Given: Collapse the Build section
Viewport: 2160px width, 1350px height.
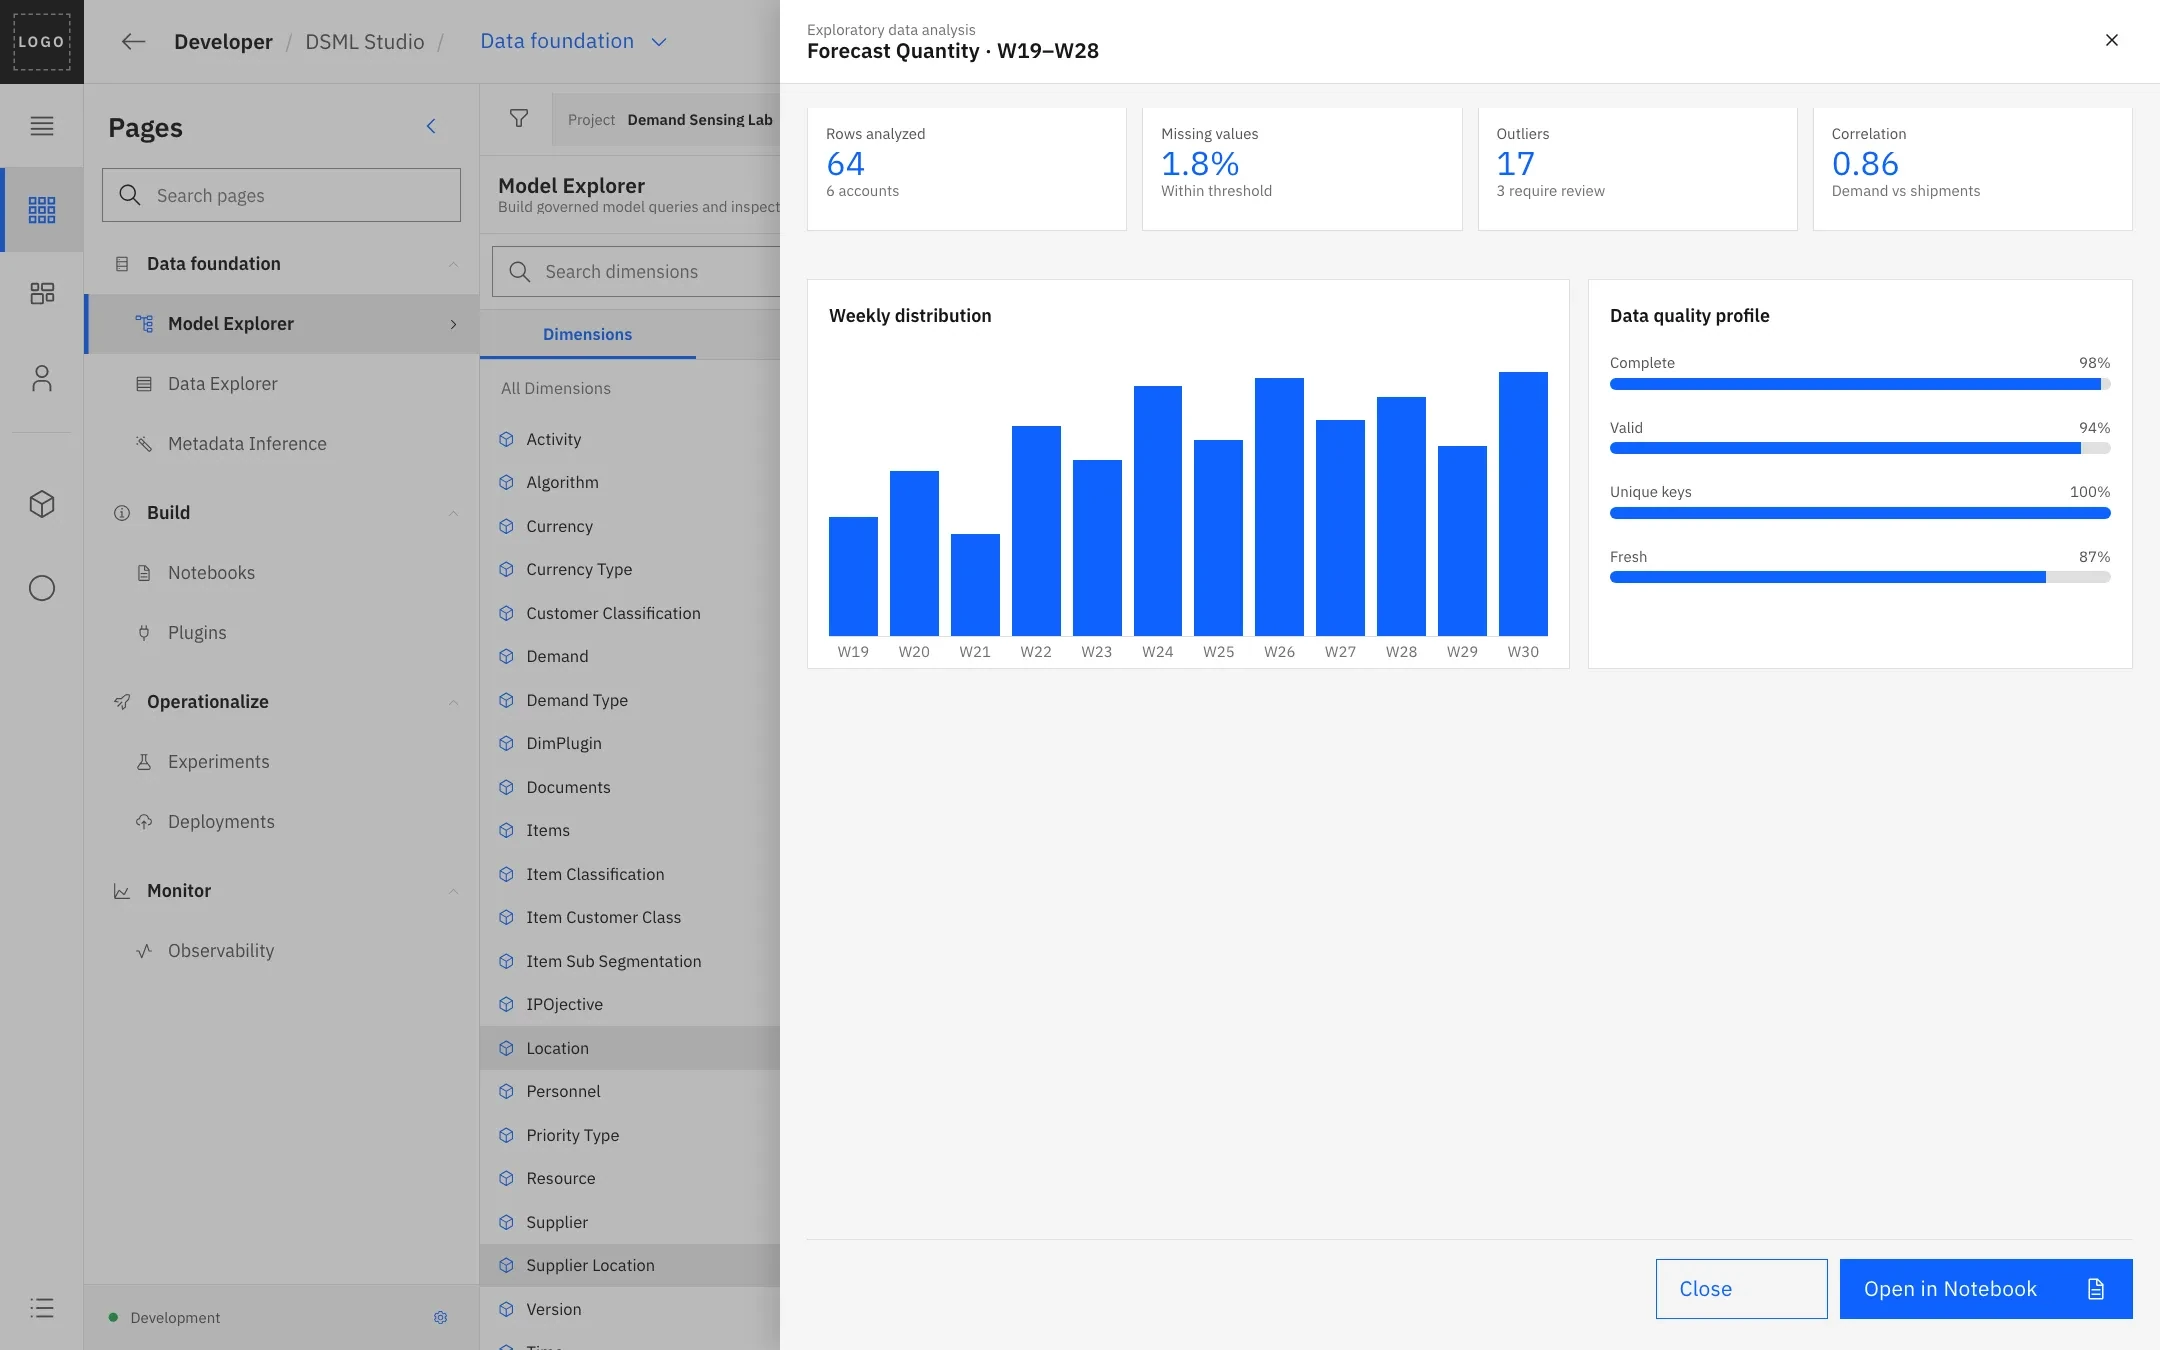Looking at the screenshot, I should coord(453,513).
